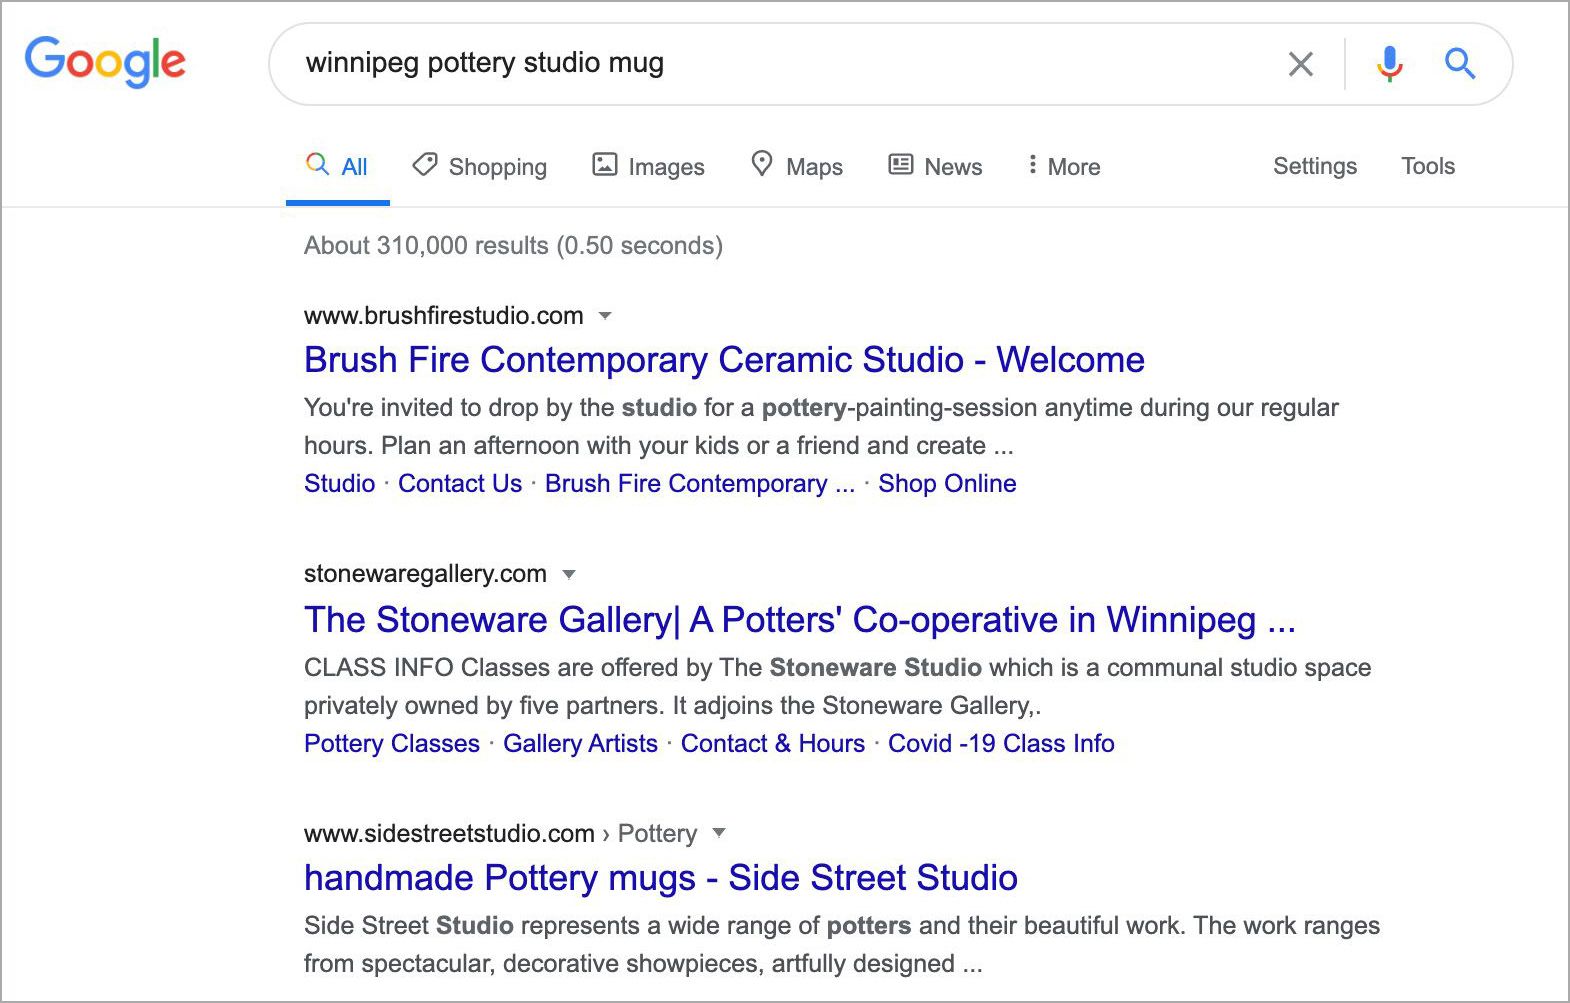Open the Shop Online sitelink
The image size is (1570, 1003).
pos(947,483)
